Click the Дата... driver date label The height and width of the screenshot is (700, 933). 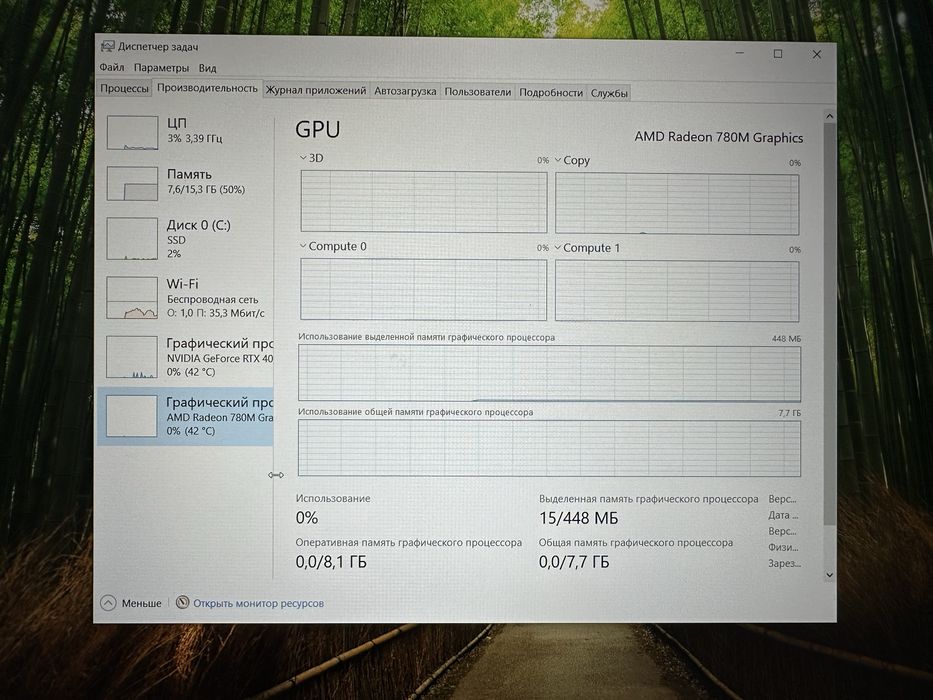pos(783,515)
